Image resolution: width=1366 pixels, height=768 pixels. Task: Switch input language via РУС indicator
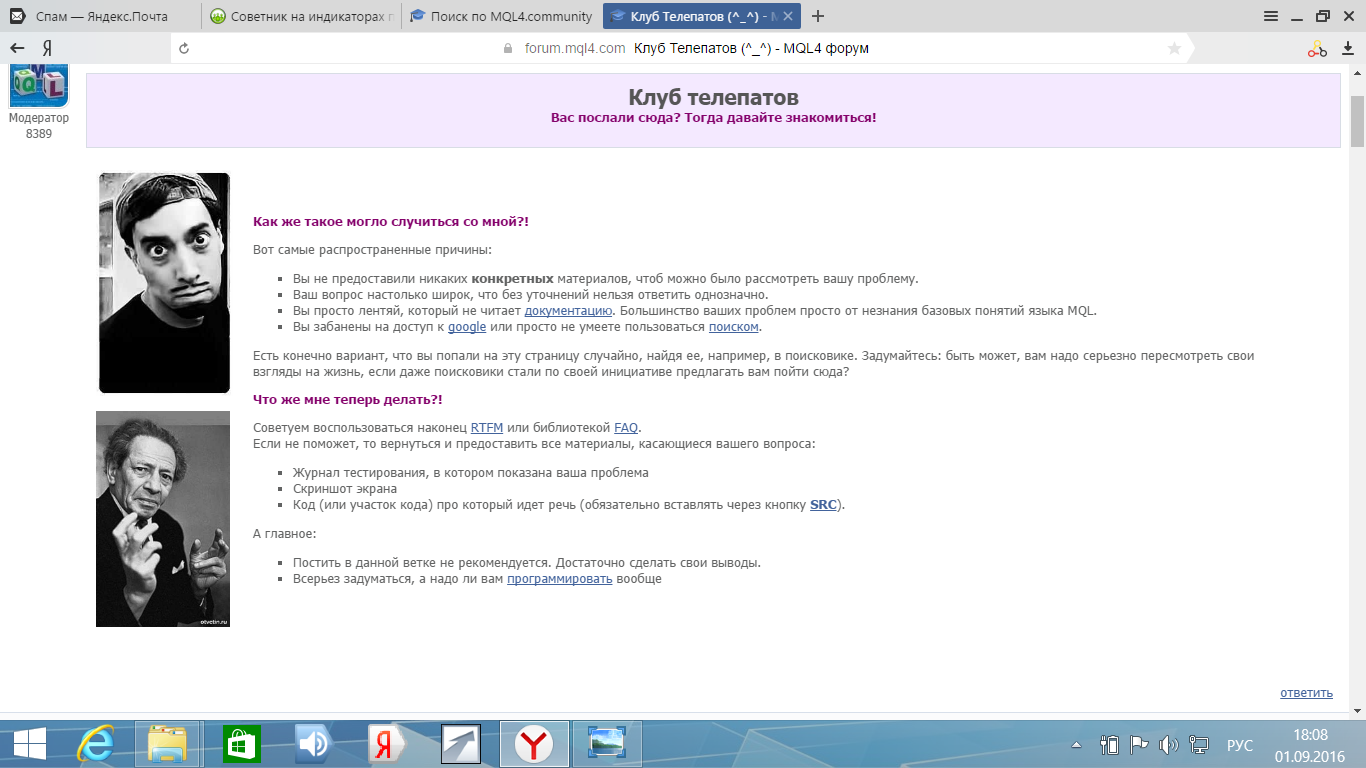1239,745
